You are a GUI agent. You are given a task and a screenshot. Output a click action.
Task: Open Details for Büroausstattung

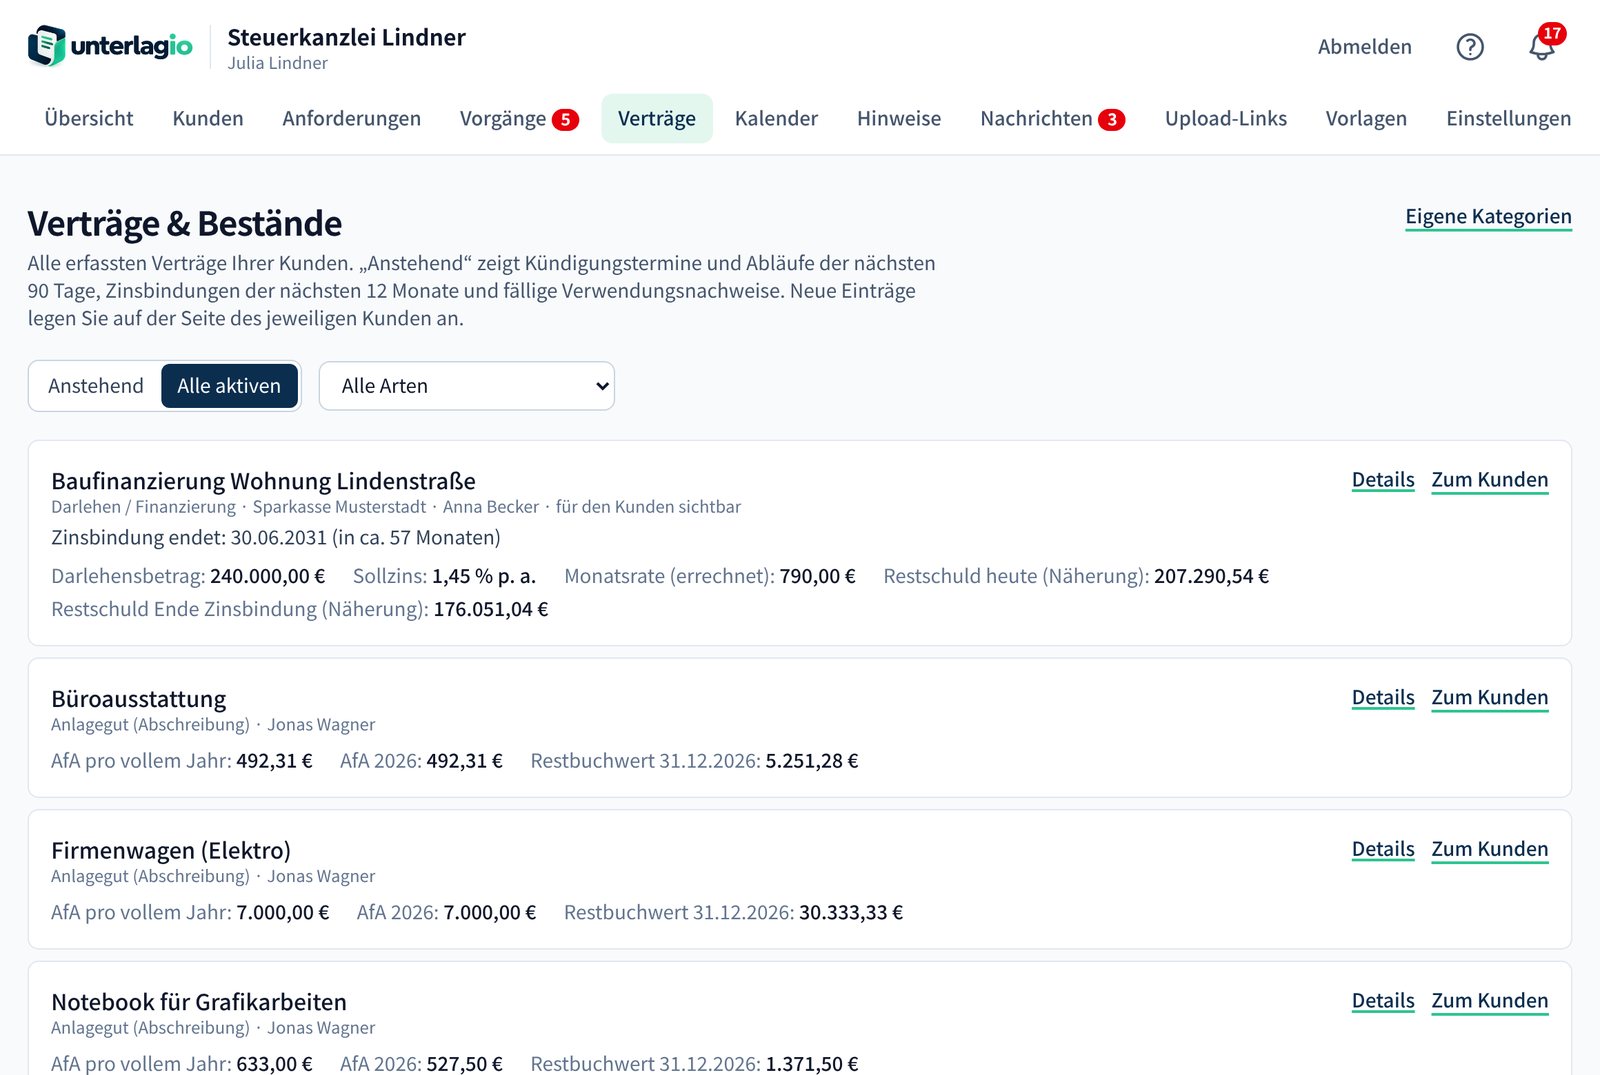(x=1383, y=698)
